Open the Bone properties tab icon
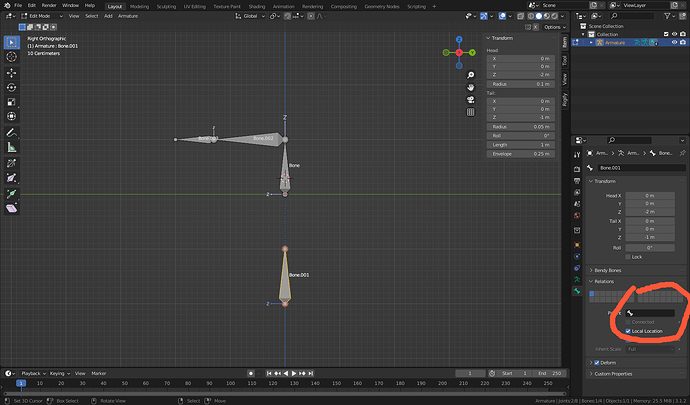The width and height of the screenshot is (690, 405). click(577, 291)
